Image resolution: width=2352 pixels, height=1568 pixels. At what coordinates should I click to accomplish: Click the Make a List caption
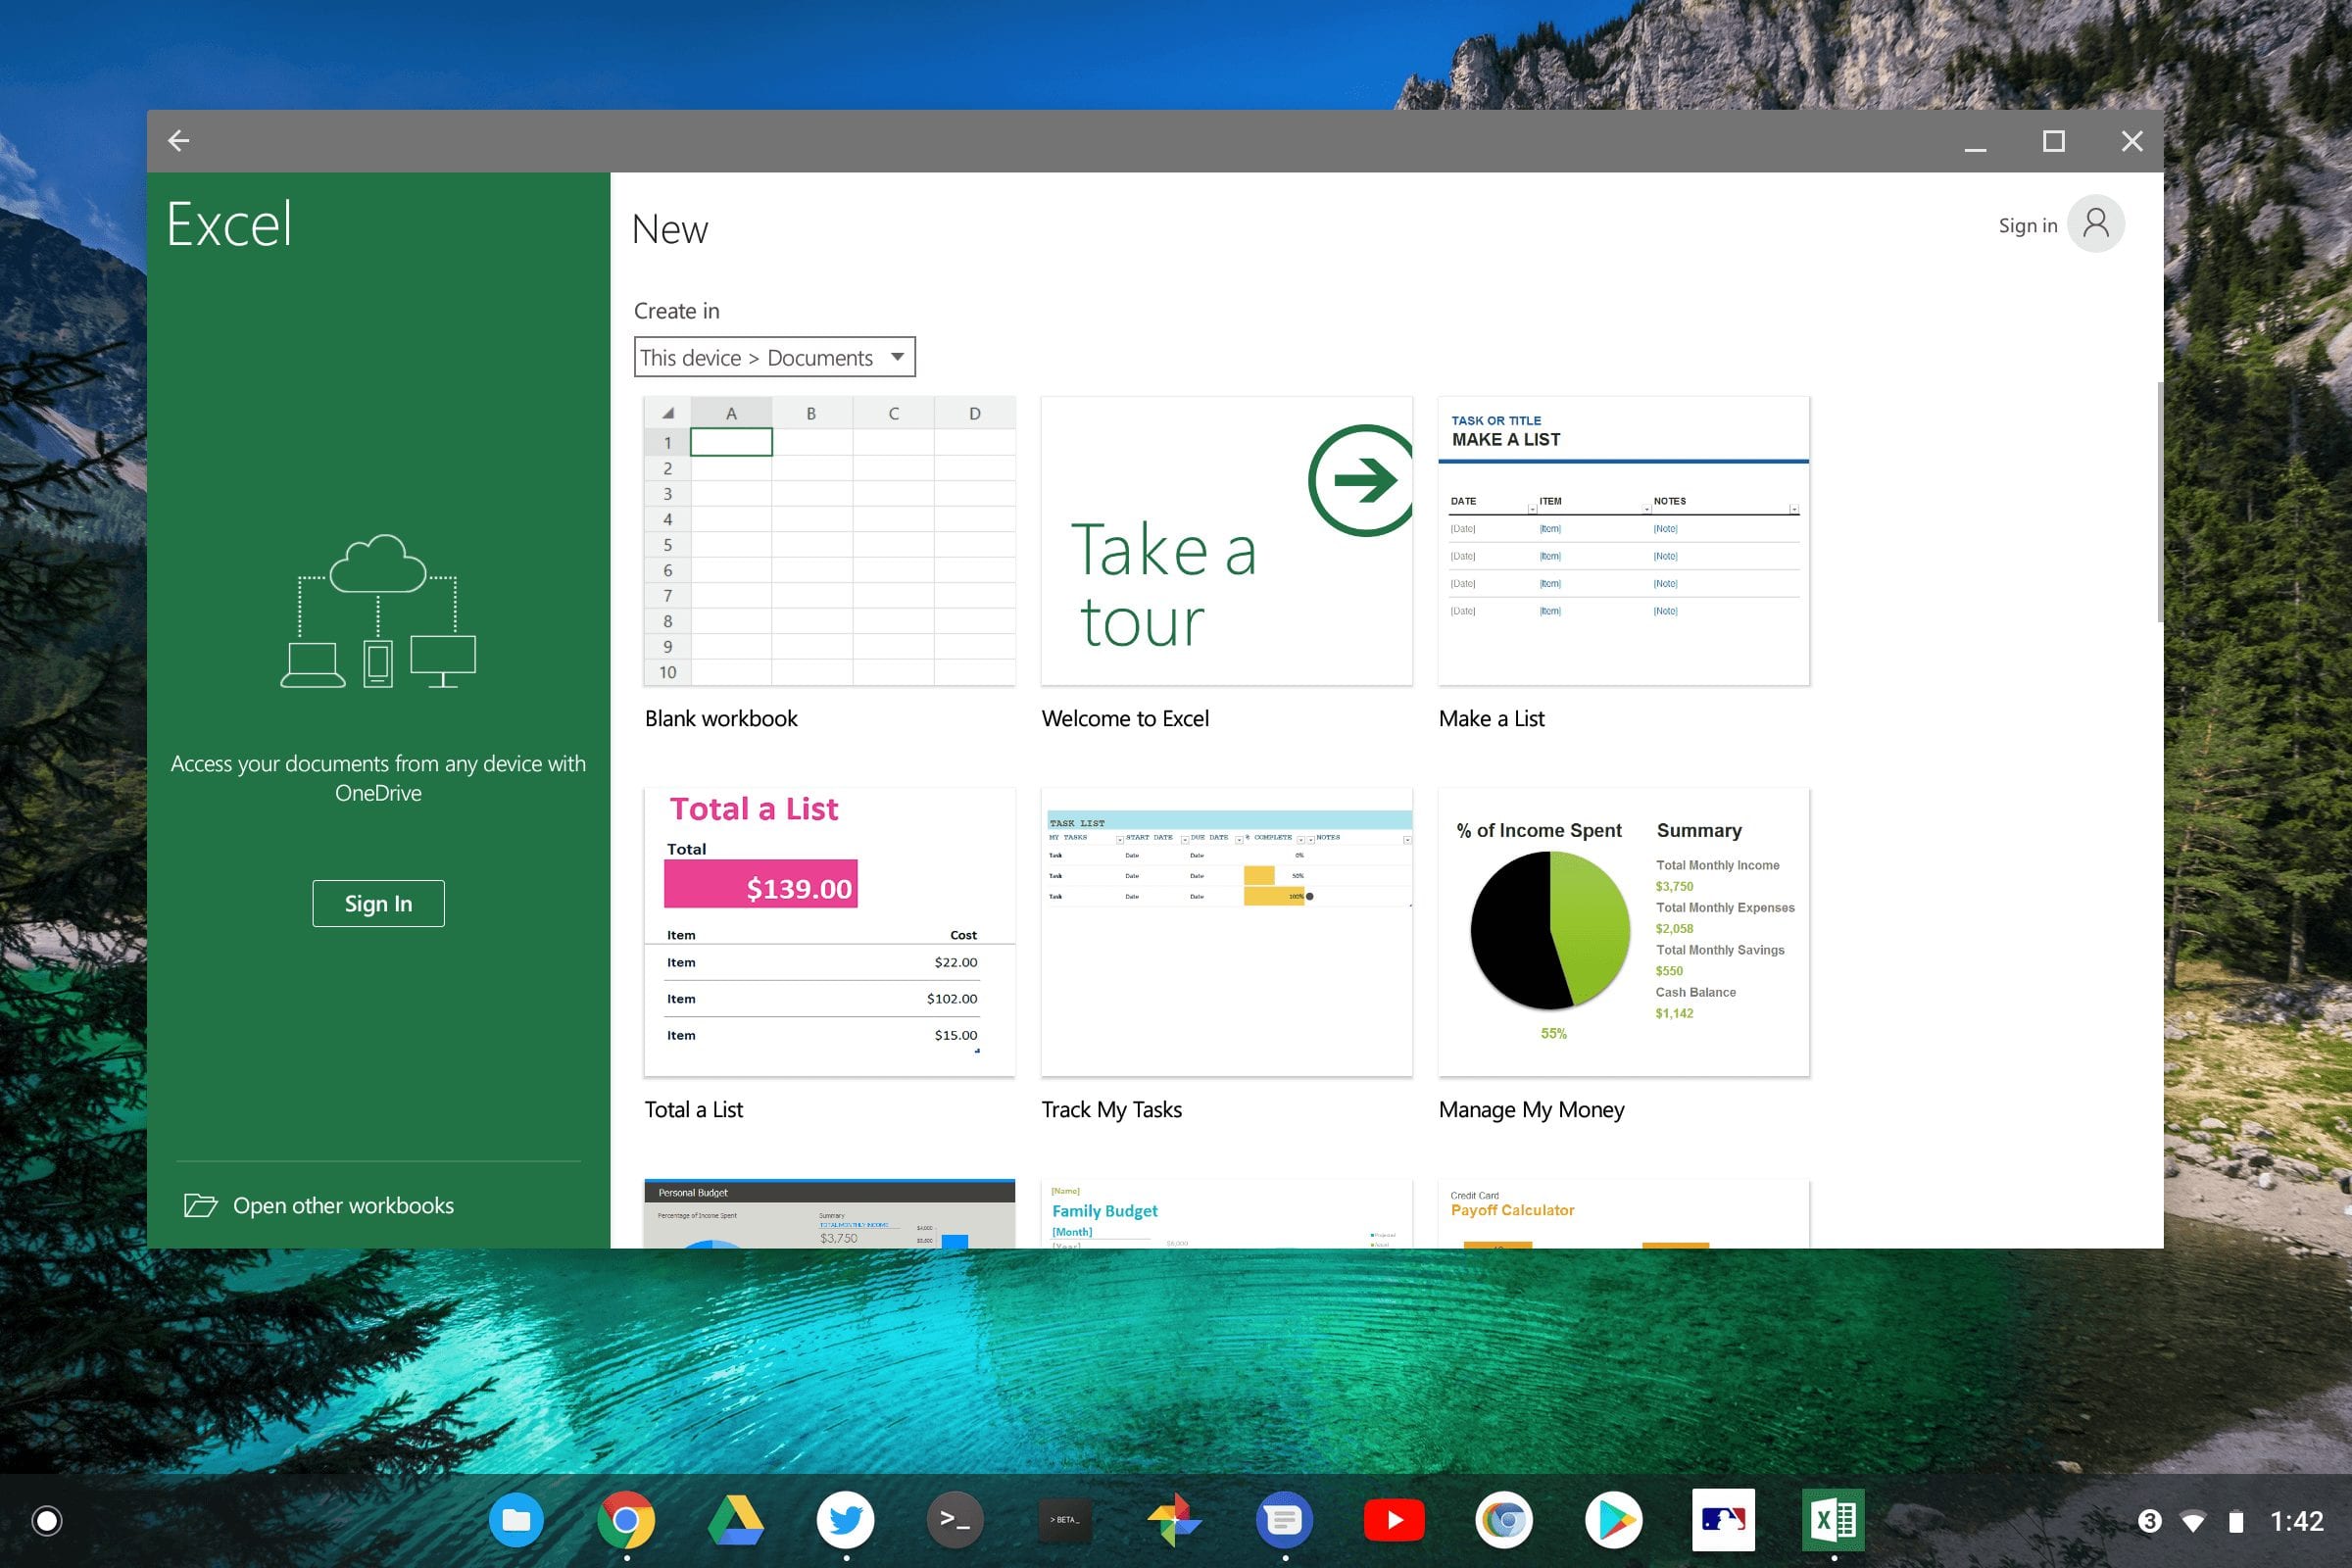(x=1491, y=718)
